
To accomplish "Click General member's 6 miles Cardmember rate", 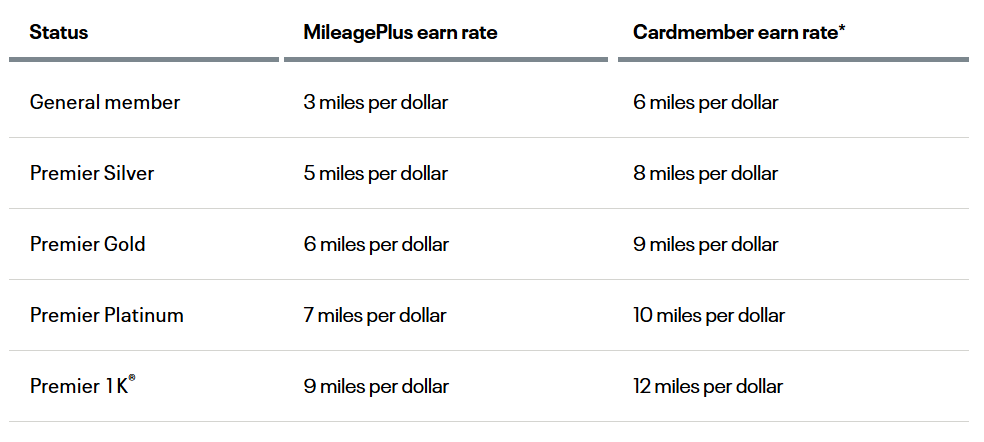I will point(706,102).
